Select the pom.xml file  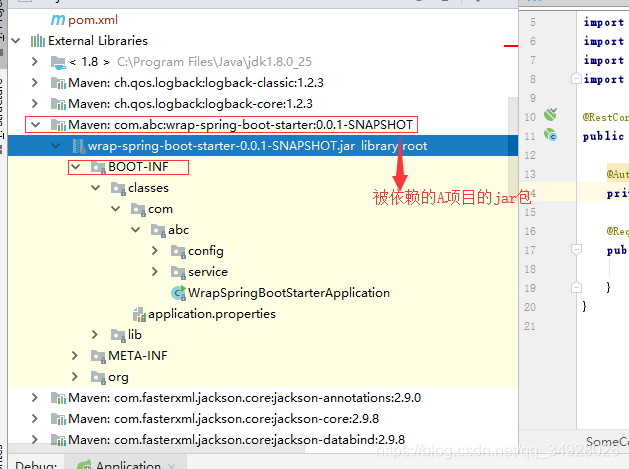click(93, 20)
